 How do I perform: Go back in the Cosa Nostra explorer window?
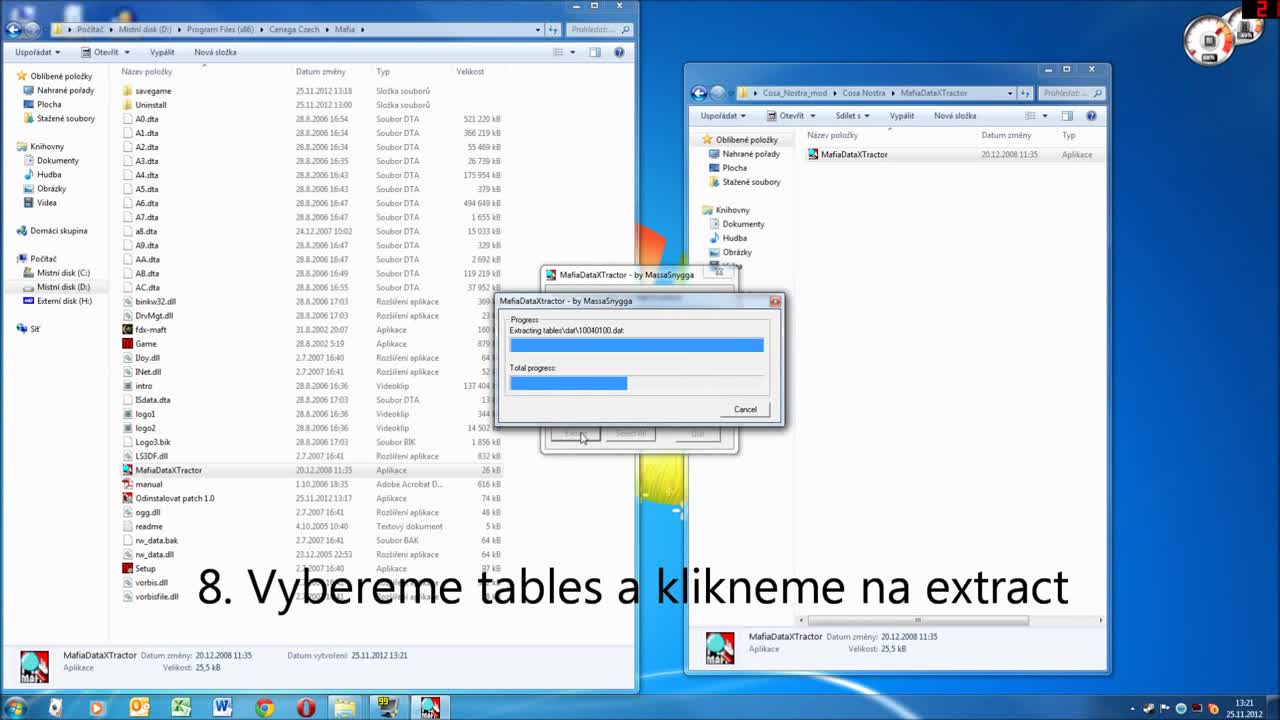(x=700, y=93)
